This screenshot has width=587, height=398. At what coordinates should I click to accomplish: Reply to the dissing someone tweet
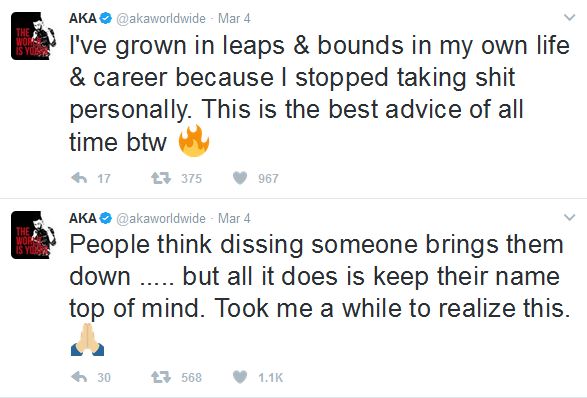(79, 377)
